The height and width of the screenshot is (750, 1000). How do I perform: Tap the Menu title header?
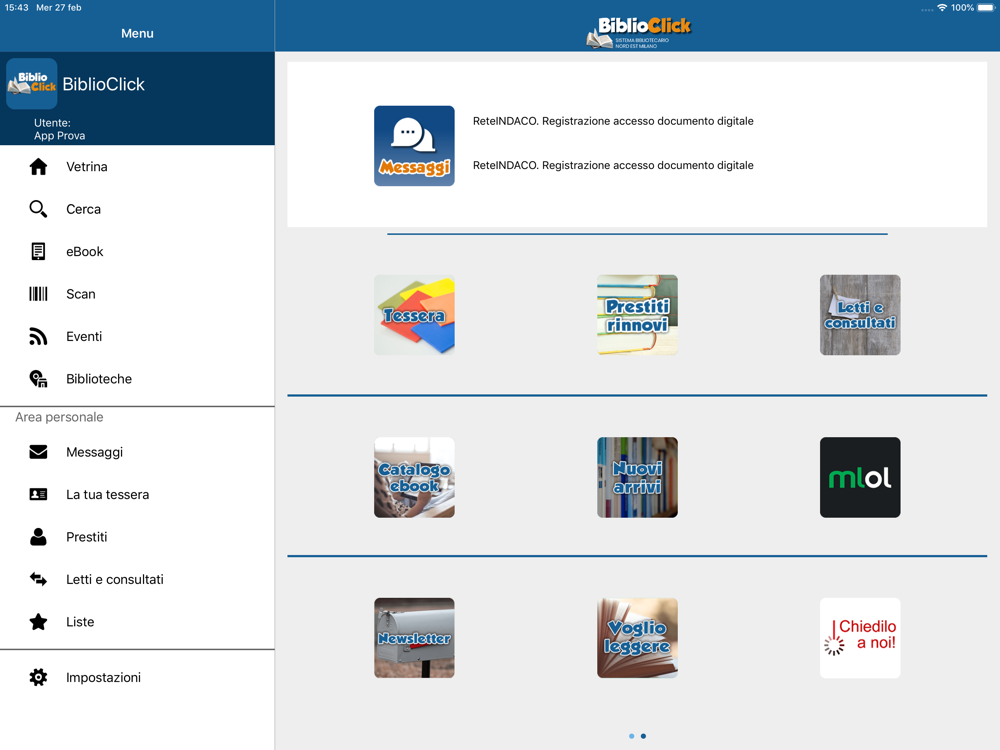point(137,33)
